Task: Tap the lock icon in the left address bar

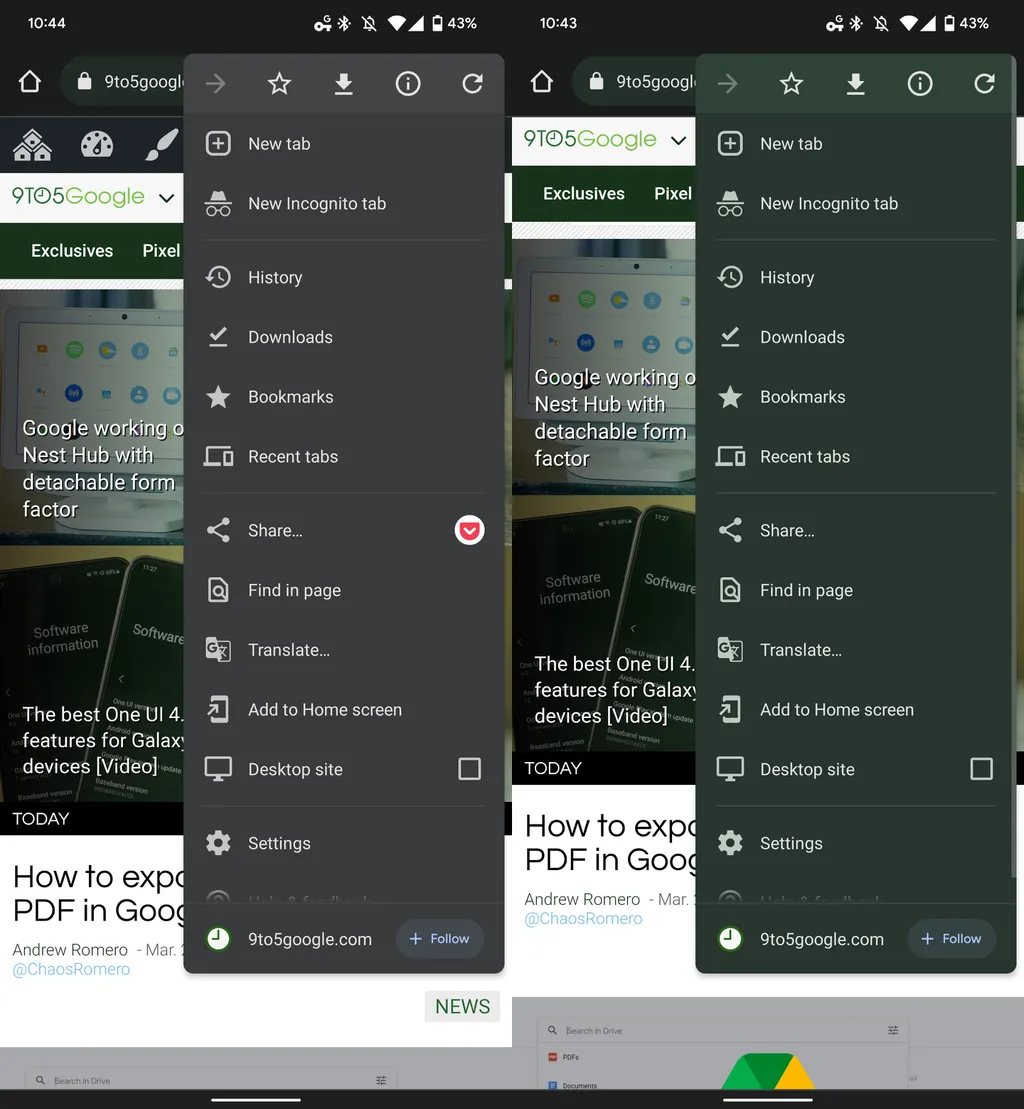Action: click(x=84, y=81)
